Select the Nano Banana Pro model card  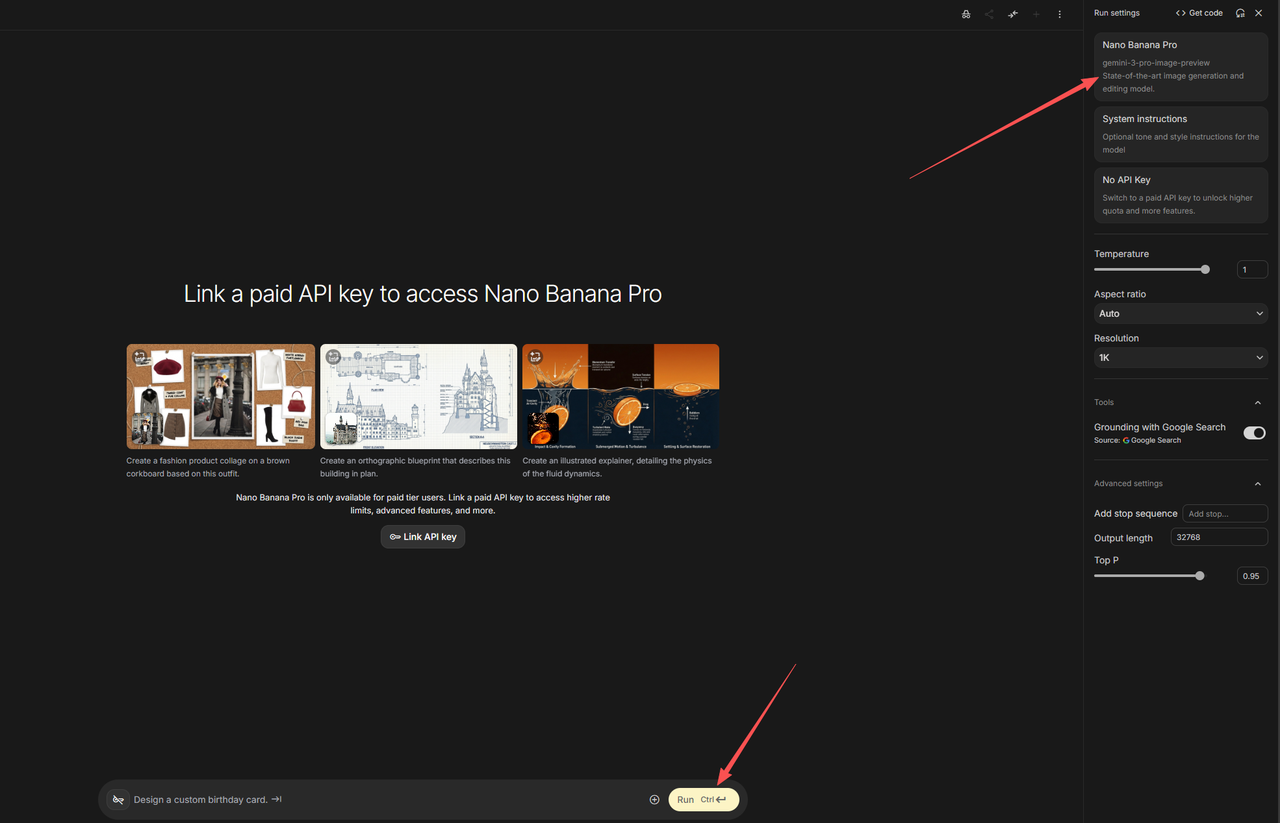pyautogui.click(x=1180, y=66)
